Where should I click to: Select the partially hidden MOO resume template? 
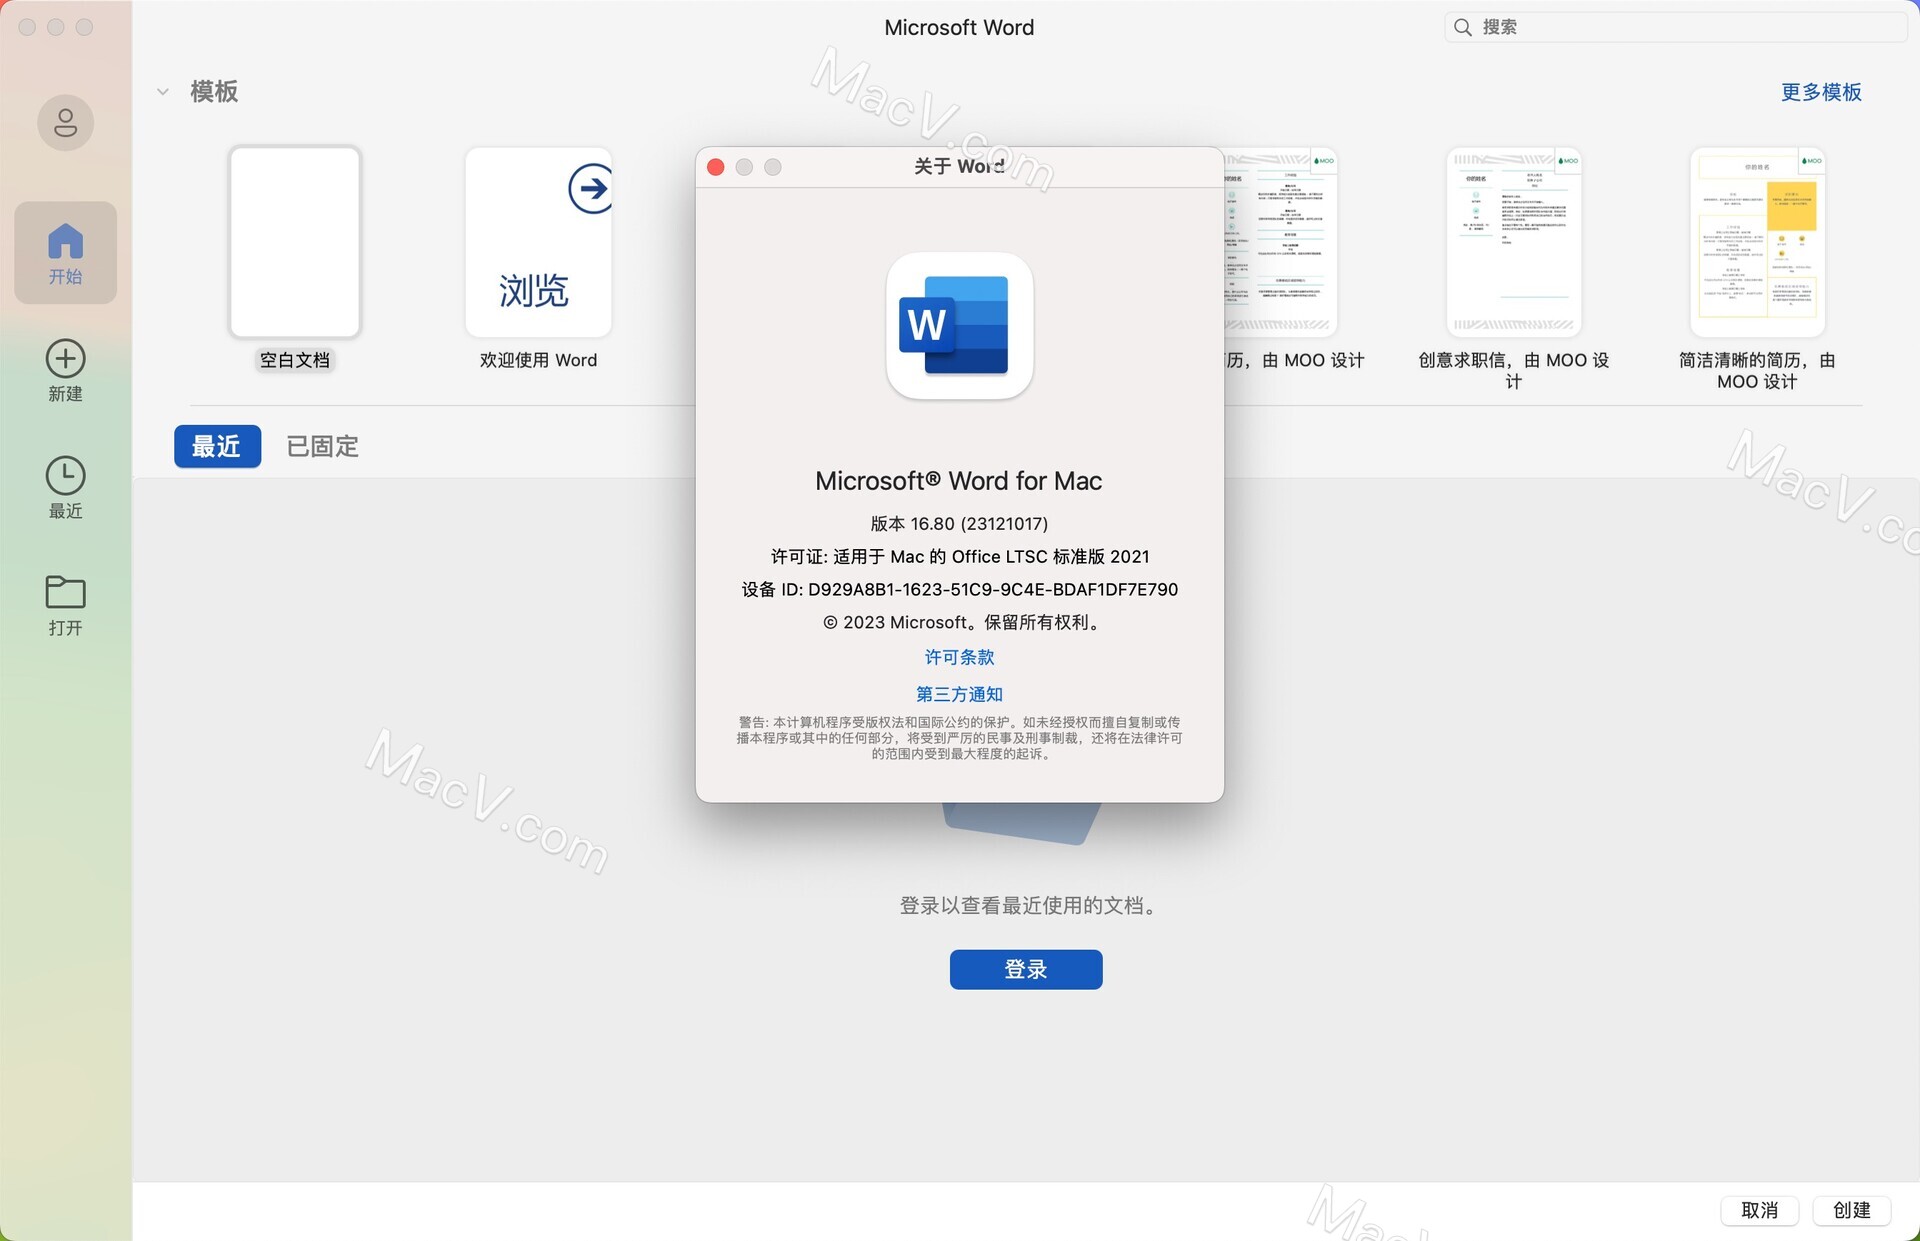[x=1281, y=242]
